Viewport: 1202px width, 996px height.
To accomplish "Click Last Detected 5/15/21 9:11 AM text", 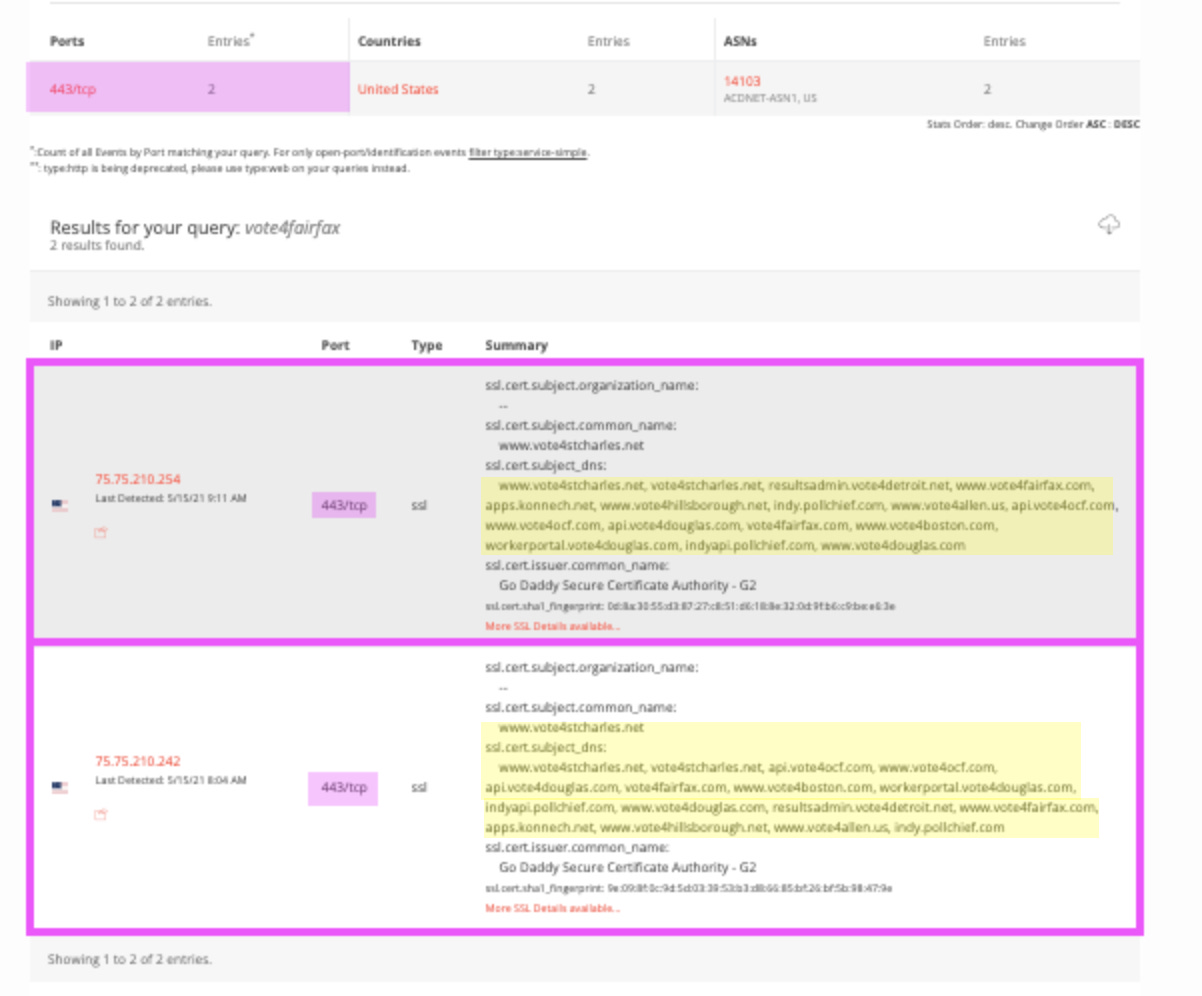I will click(x=171, y=498).
